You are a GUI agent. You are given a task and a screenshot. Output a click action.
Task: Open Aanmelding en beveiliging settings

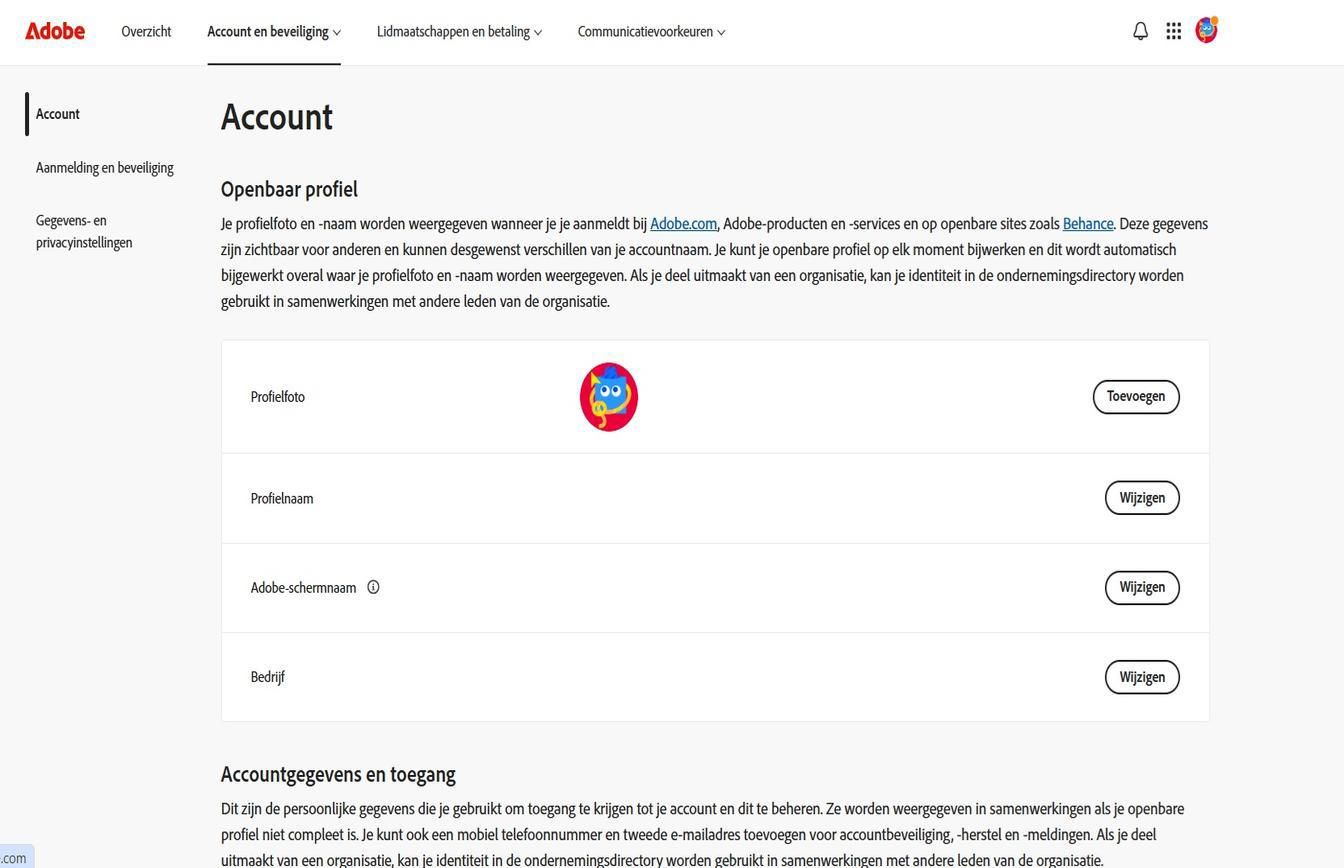104,167
